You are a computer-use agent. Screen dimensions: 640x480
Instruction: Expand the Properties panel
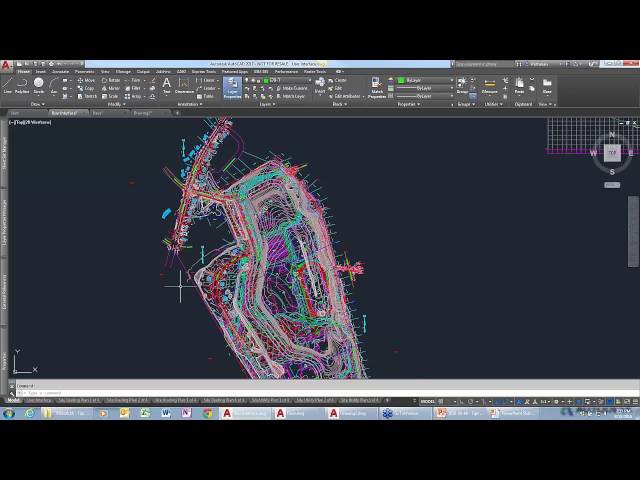[409, 104]
